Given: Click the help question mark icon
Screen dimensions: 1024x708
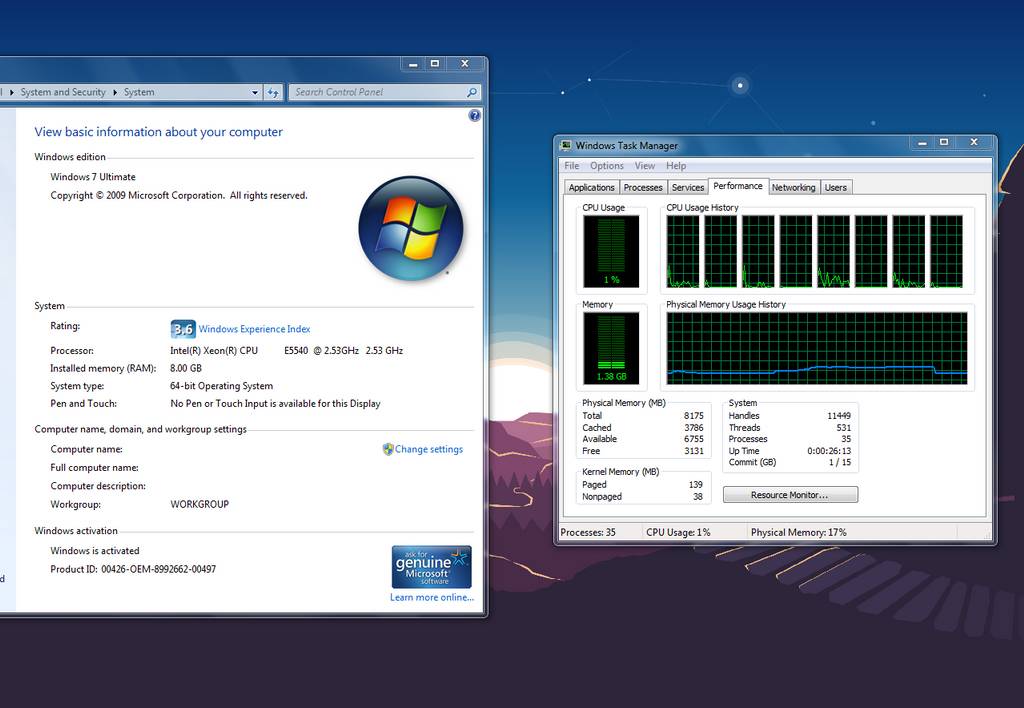Looking at the screenshot, I should pos(475,116).
